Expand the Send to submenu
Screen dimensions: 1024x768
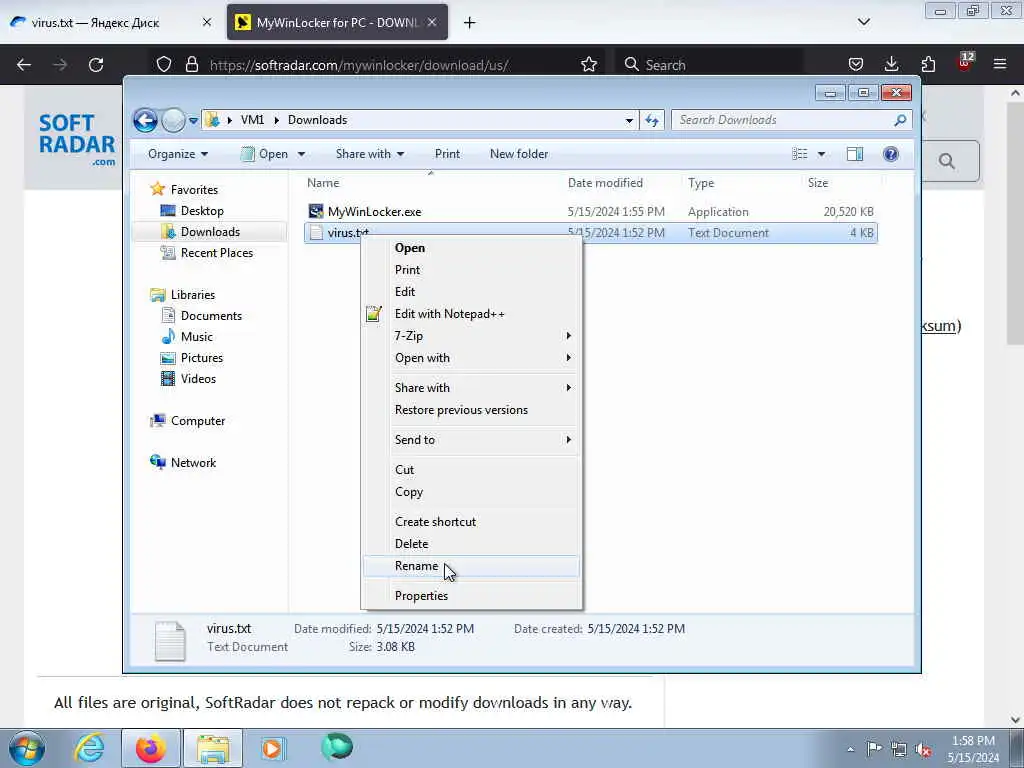click(471, 440)
